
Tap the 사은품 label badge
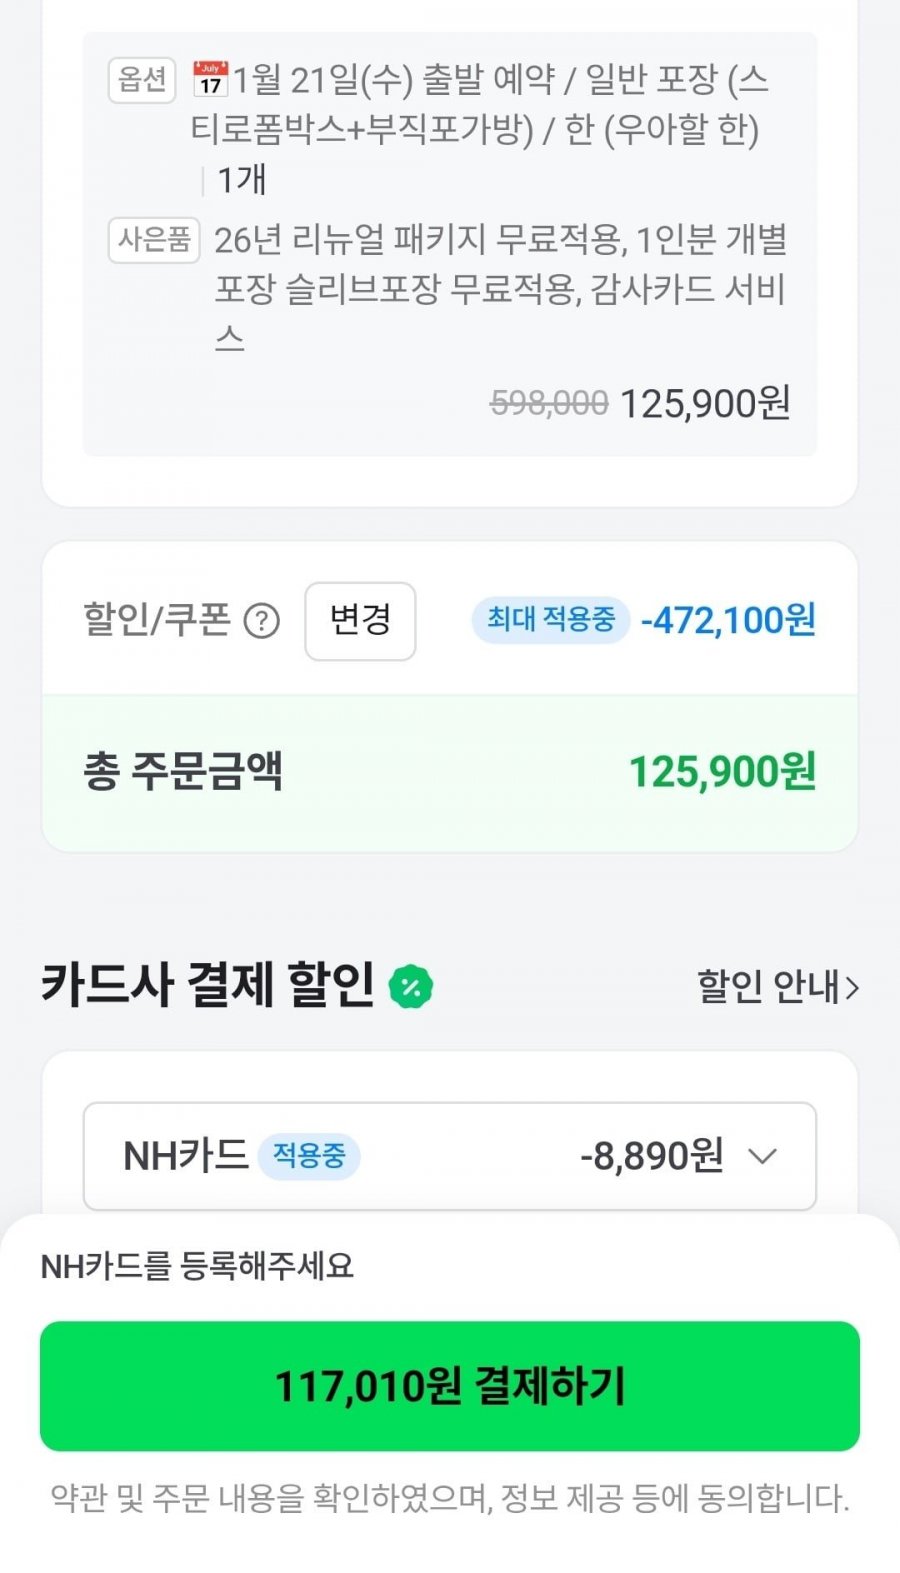154,240
